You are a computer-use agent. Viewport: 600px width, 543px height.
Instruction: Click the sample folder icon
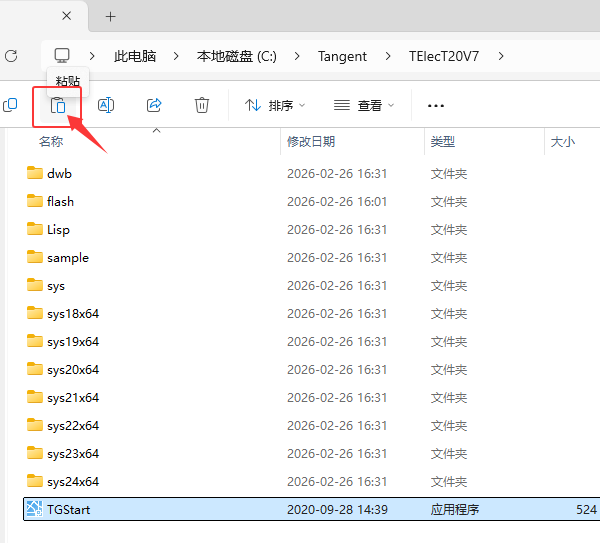pos(35,256)
